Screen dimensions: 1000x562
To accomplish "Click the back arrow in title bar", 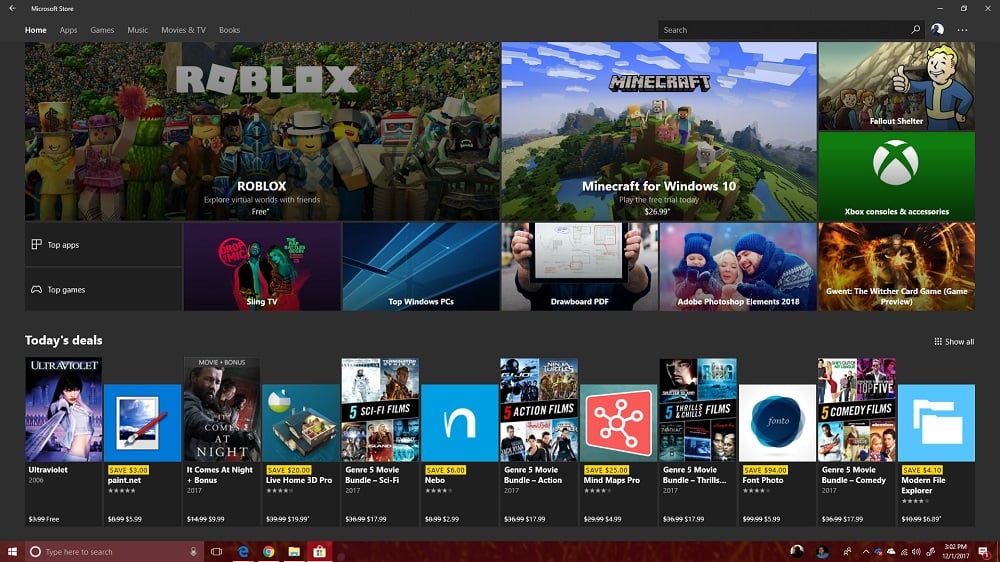I will [12, 8].
